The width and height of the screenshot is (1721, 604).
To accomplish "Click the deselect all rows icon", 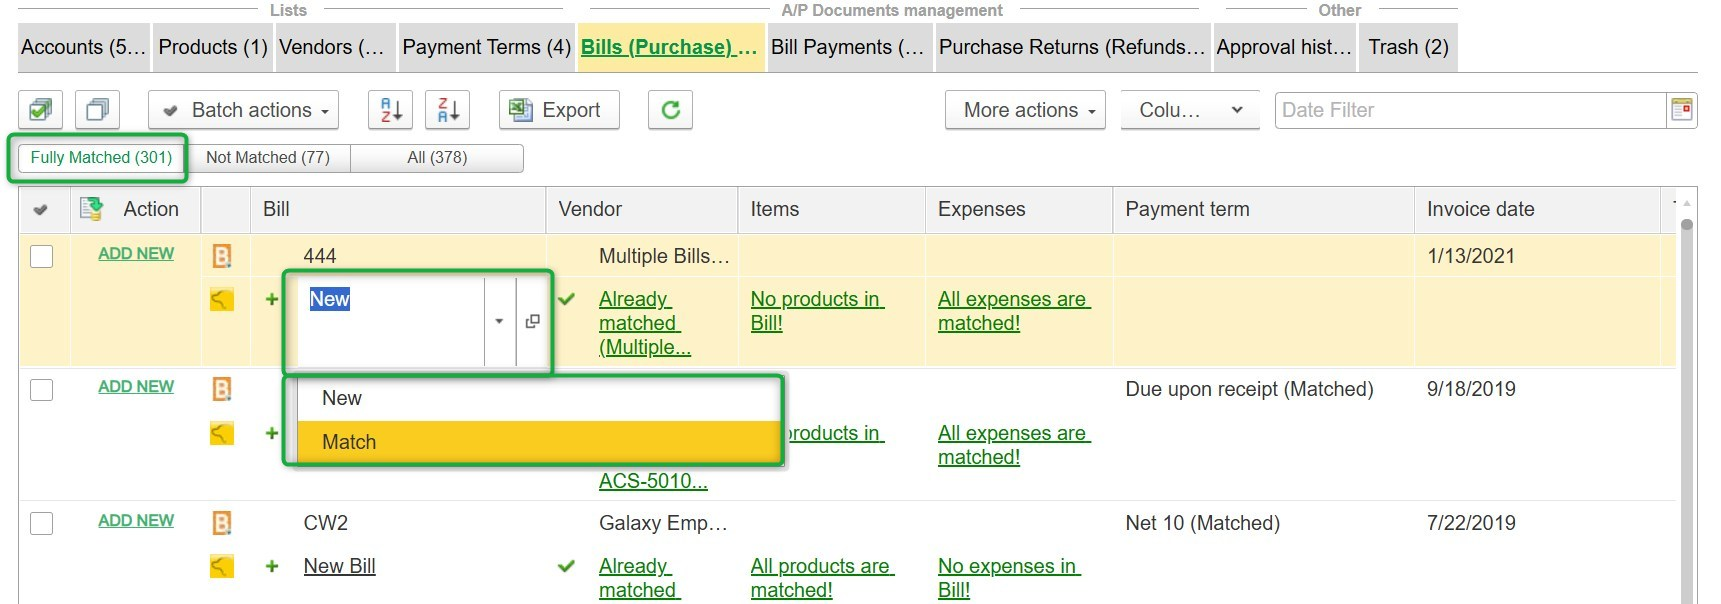I will click(97, 110).
